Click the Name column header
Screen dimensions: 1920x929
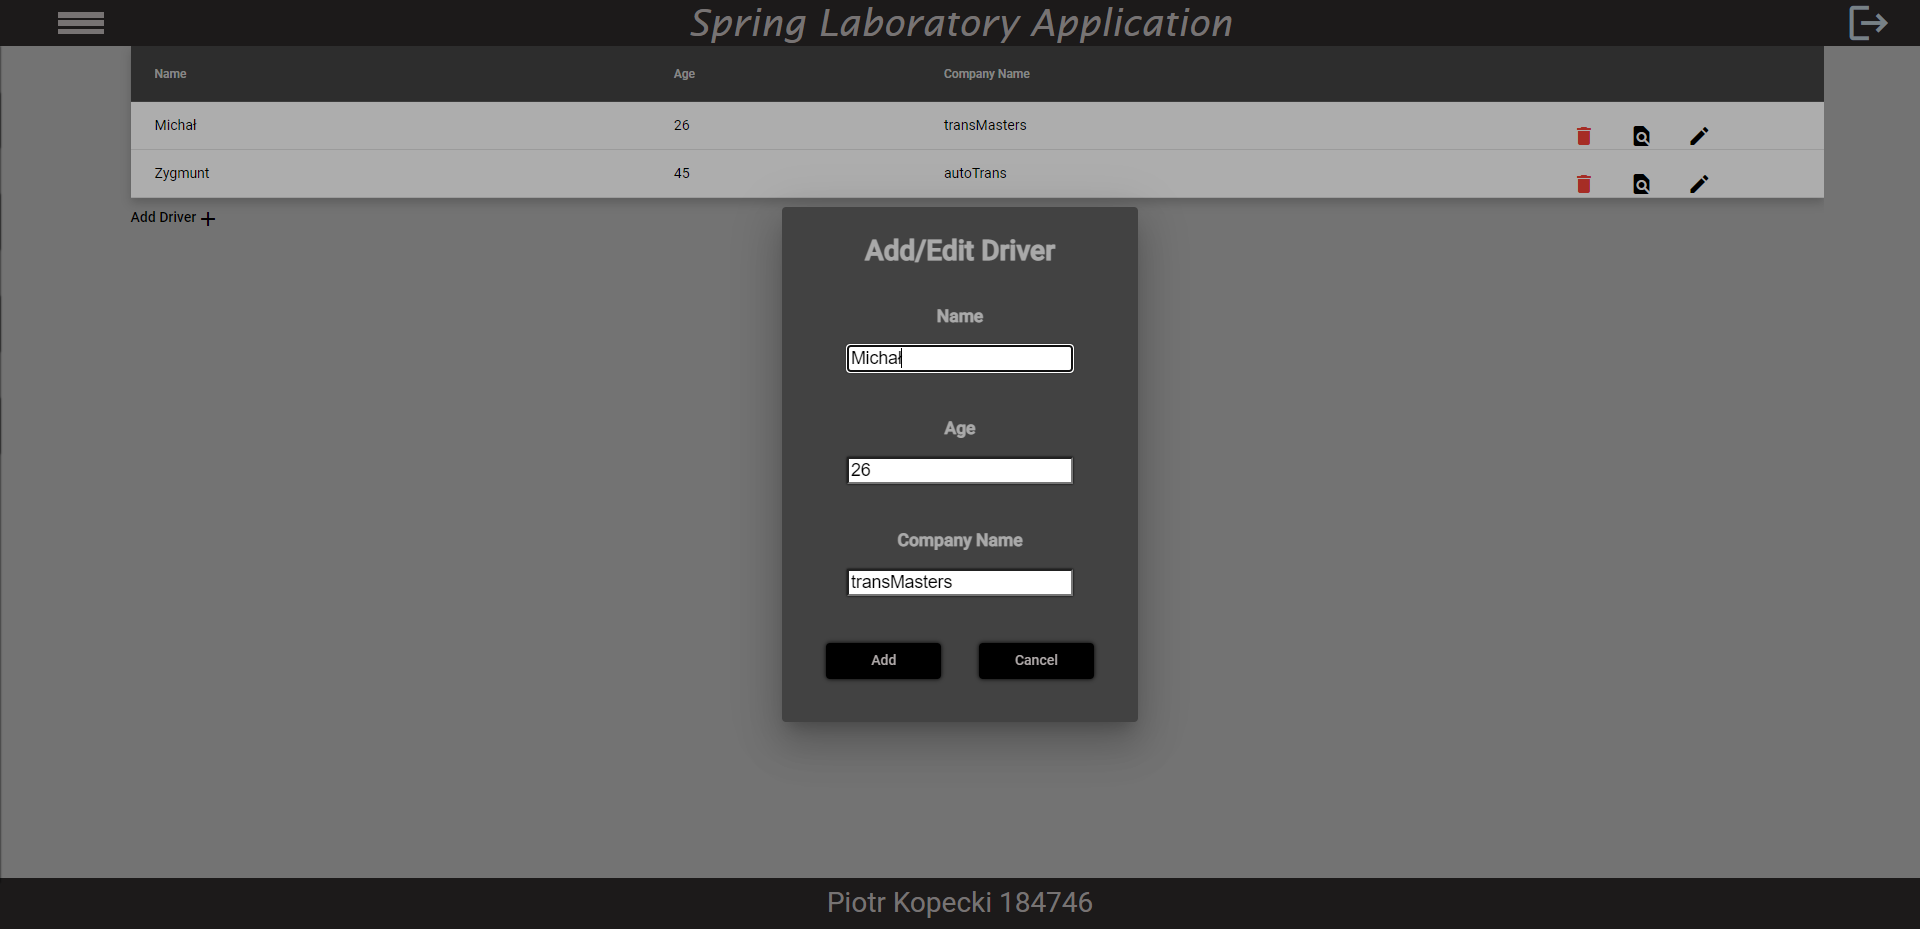point(170,74)
